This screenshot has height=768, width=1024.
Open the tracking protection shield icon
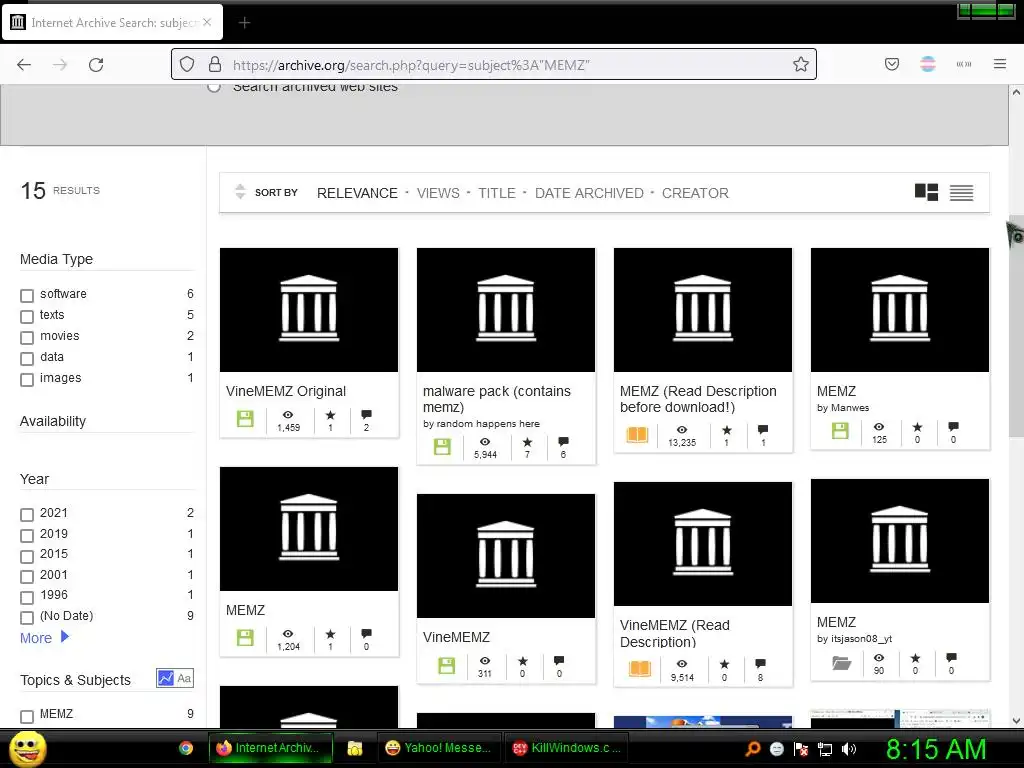click(x=187, y=65)
